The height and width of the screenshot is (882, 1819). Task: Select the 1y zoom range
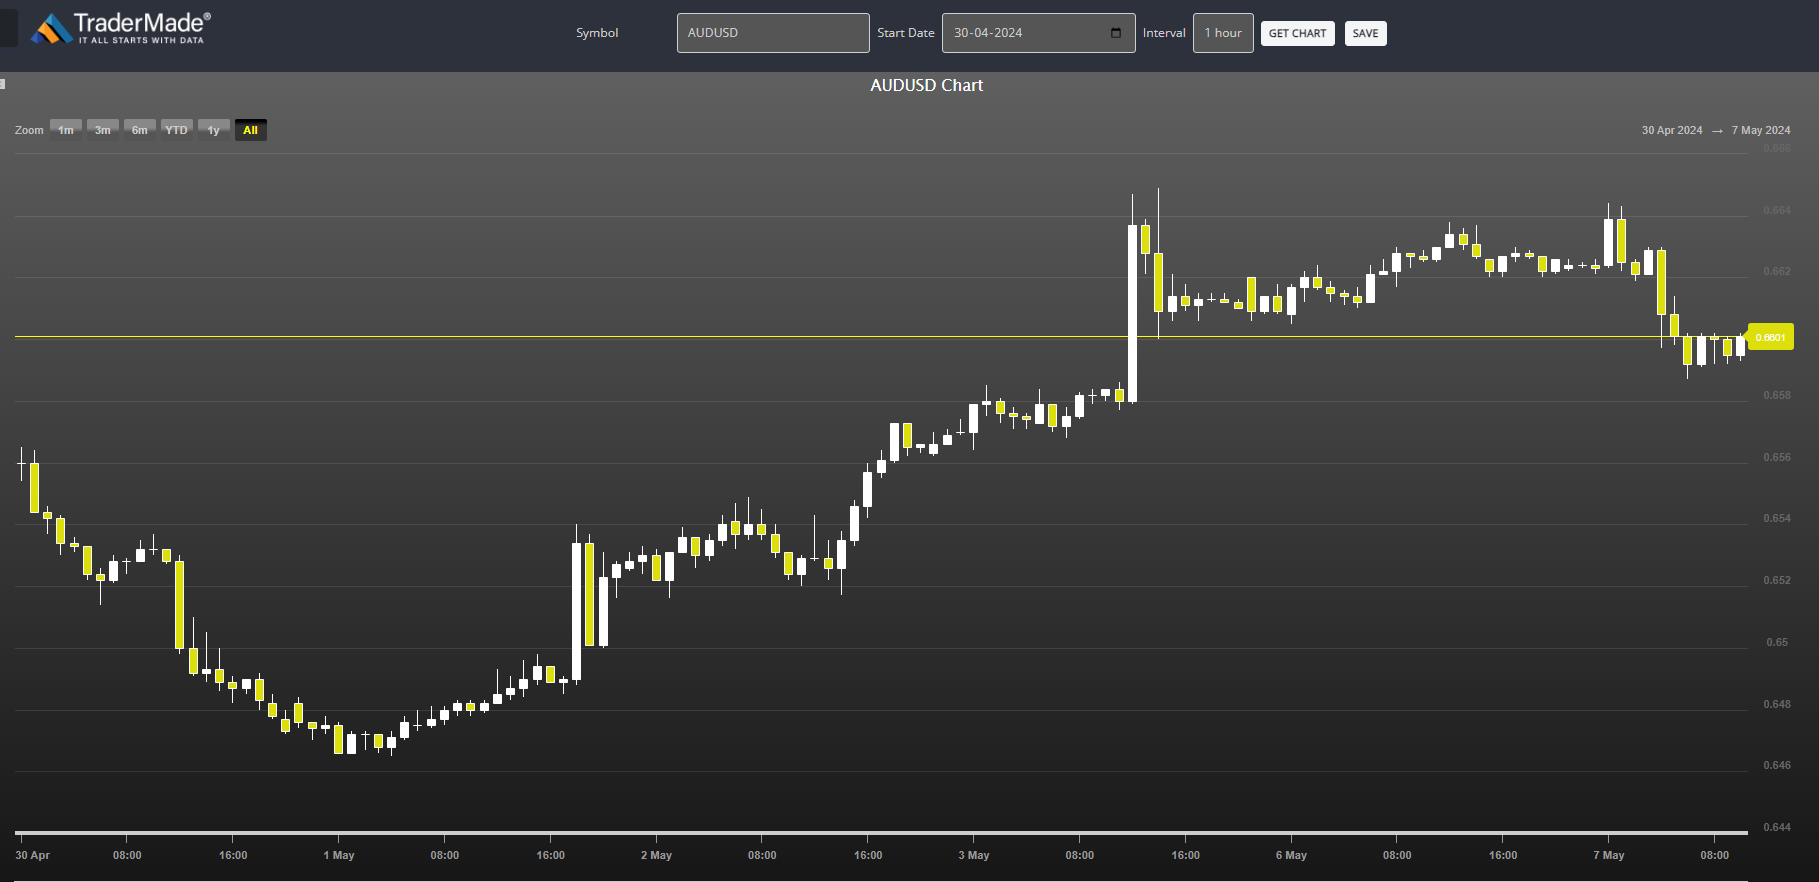coord(213,130)
